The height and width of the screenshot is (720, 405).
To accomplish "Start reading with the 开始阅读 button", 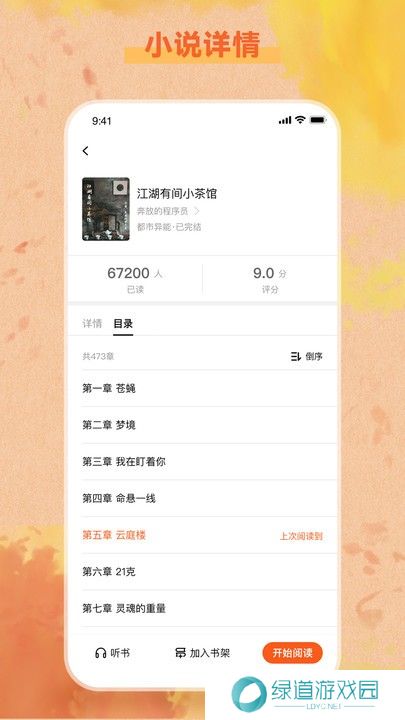I will [x=292, y=653].
